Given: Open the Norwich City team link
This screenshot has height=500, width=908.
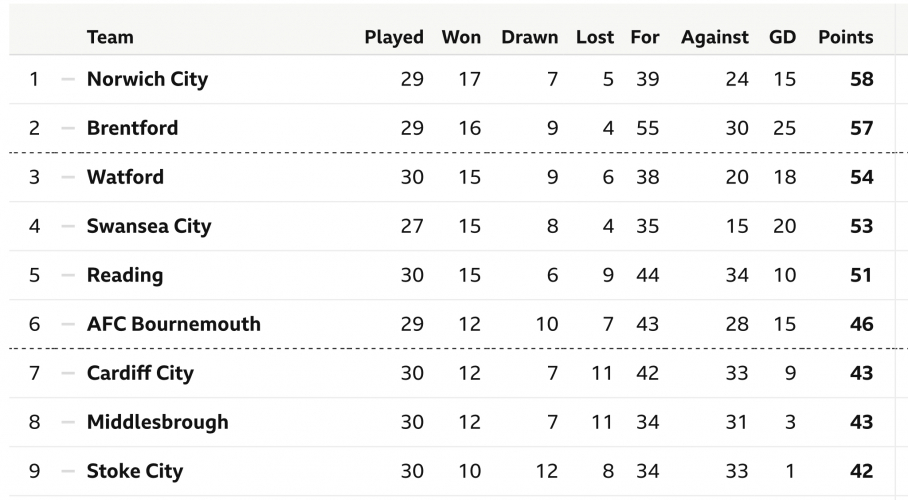Looking at the screenshot, I should tap(147, 79).
